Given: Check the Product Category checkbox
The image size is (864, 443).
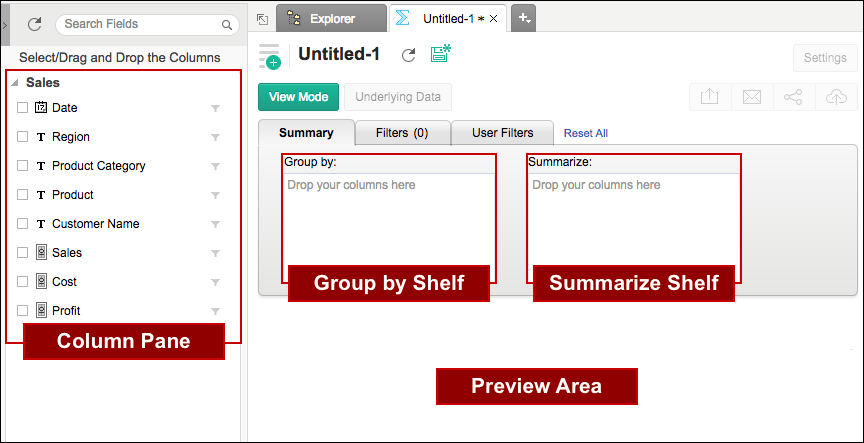Looking at the screenshot, I should tap(22, 165).
